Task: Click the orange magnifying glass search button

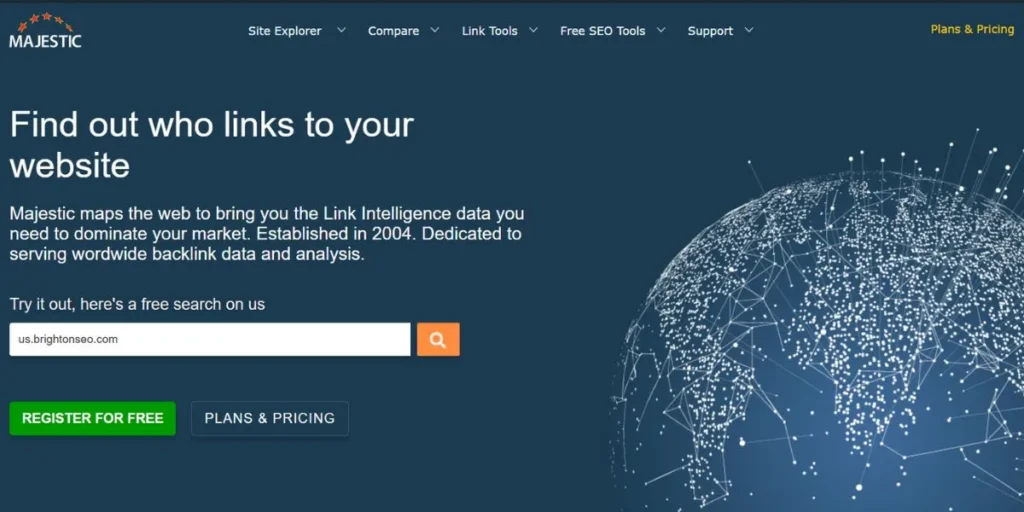Action: click(x=438, y=340)
